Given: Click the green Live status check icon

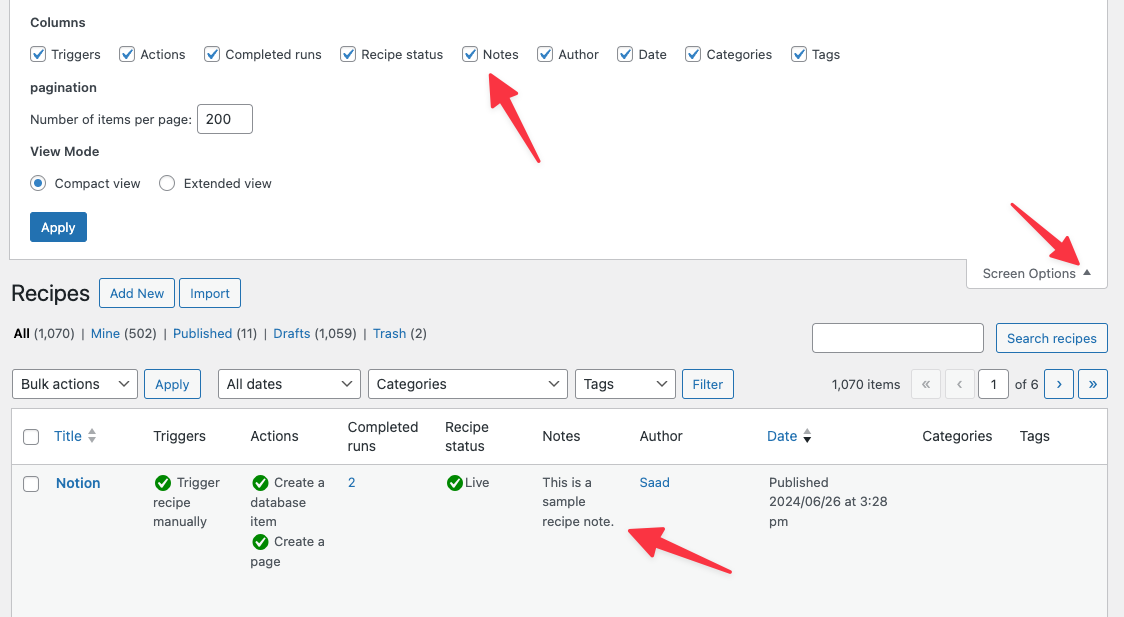Looking at the screenshot, I should click(455, 483).
